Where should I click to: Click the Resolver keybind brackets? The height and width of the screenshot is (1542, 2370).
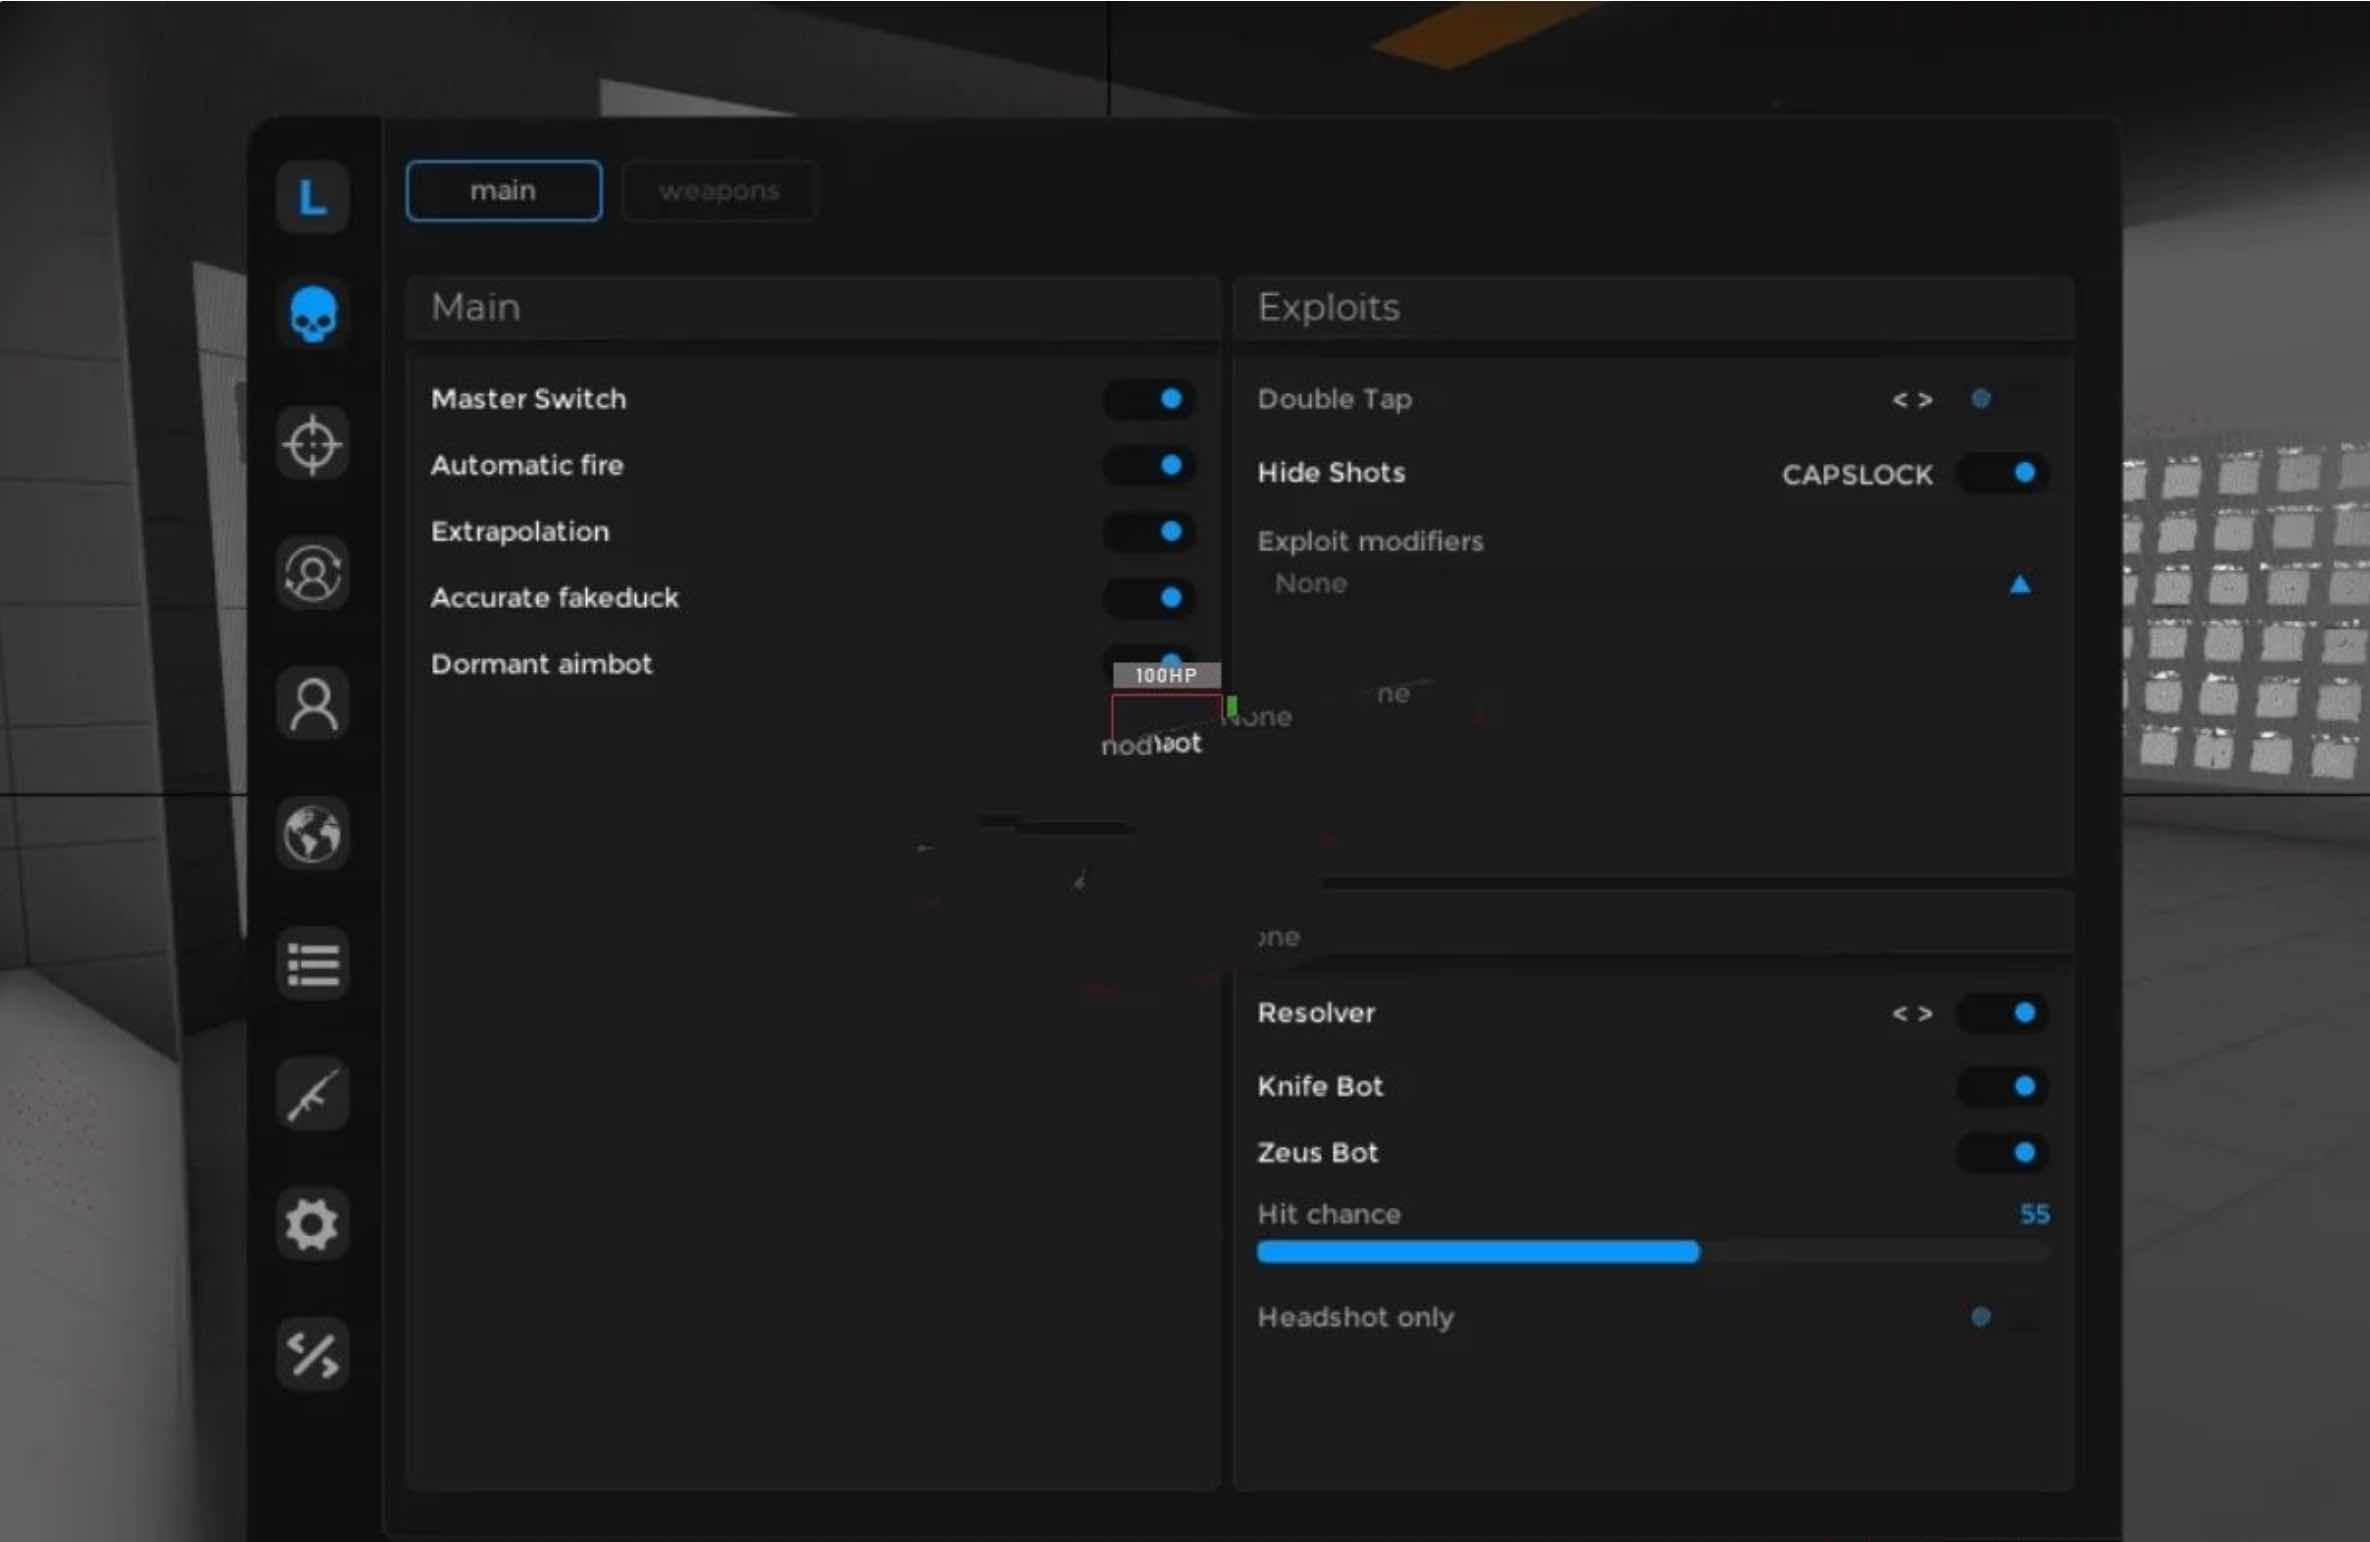(1912, 1014)
